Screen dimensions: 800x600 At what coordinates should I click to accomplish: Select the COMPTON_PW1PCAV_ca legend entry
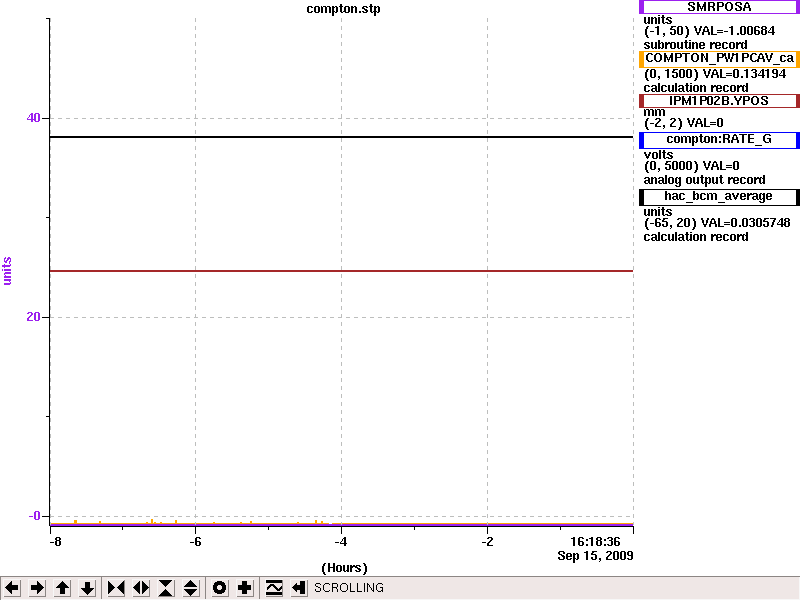[719, 58]
